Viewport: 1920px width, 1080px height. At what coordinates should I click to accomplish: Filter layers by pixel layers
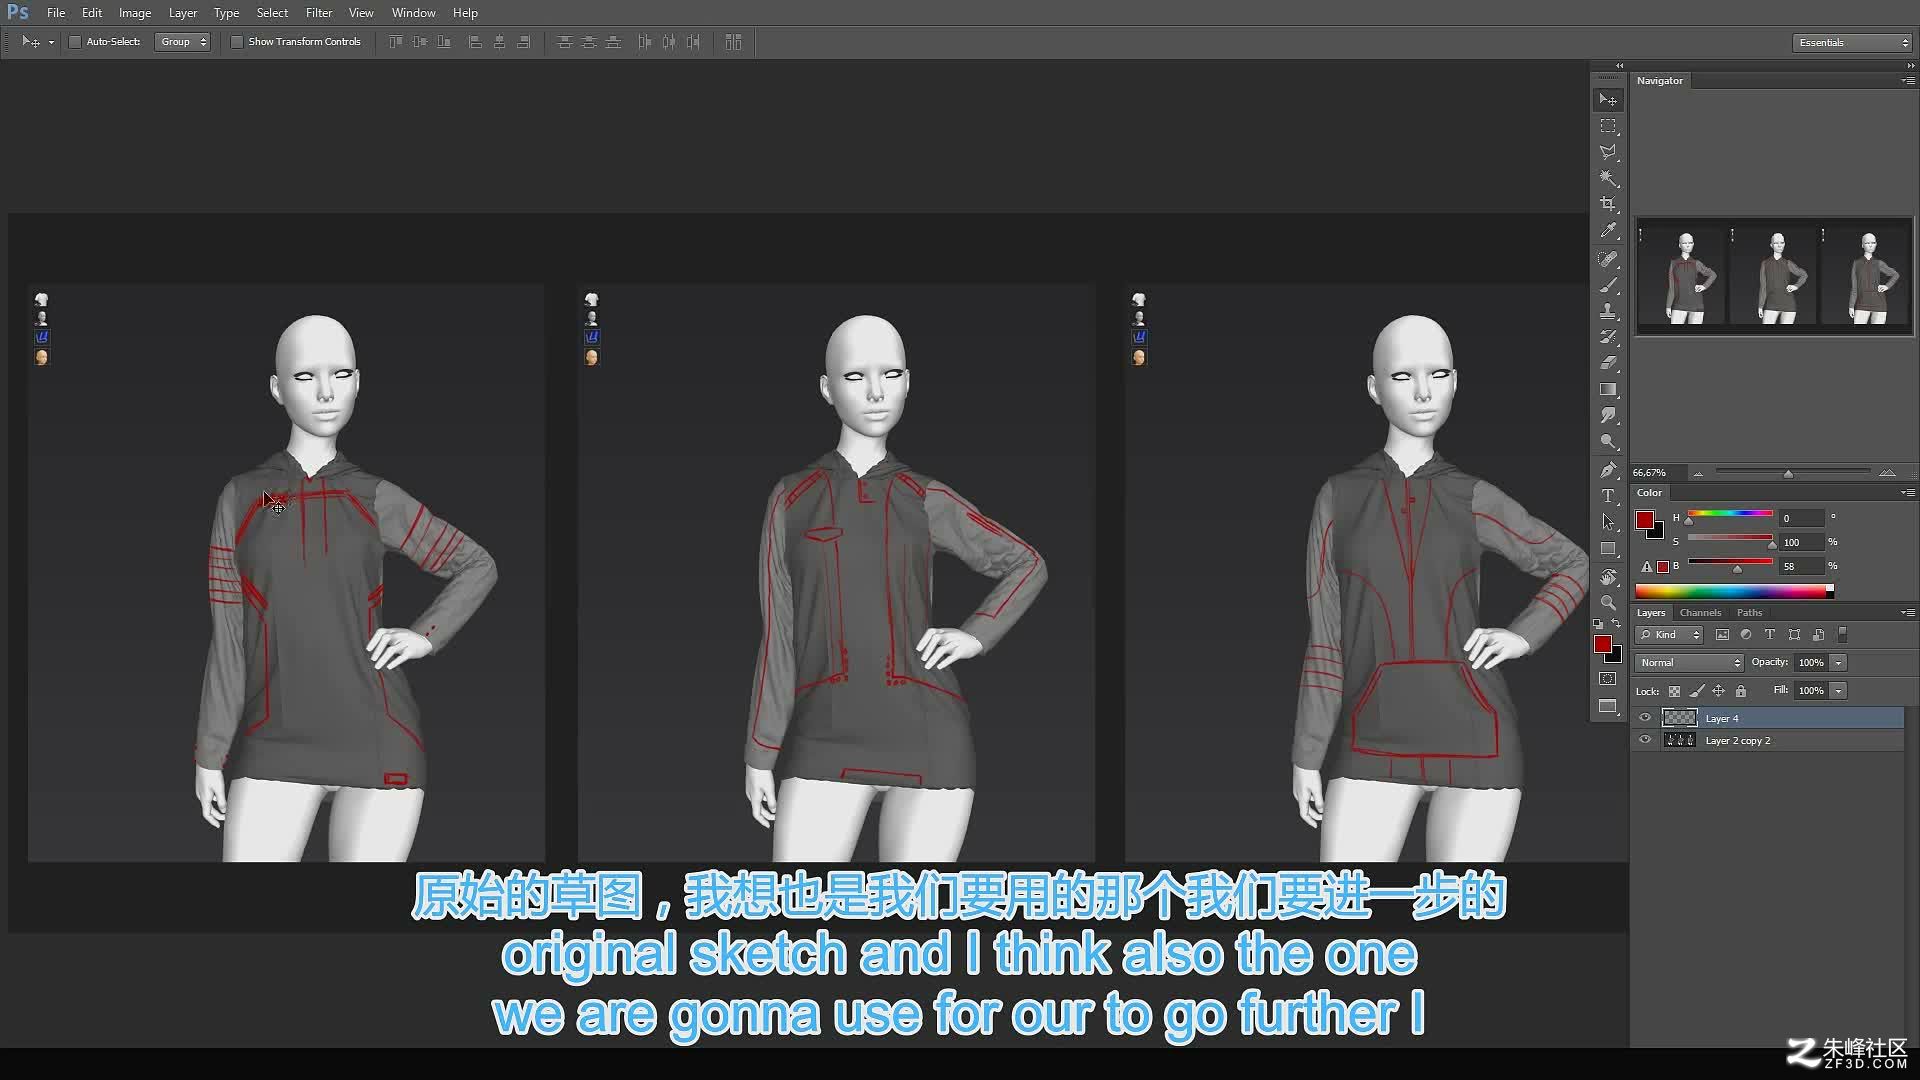pos(1722,635)
